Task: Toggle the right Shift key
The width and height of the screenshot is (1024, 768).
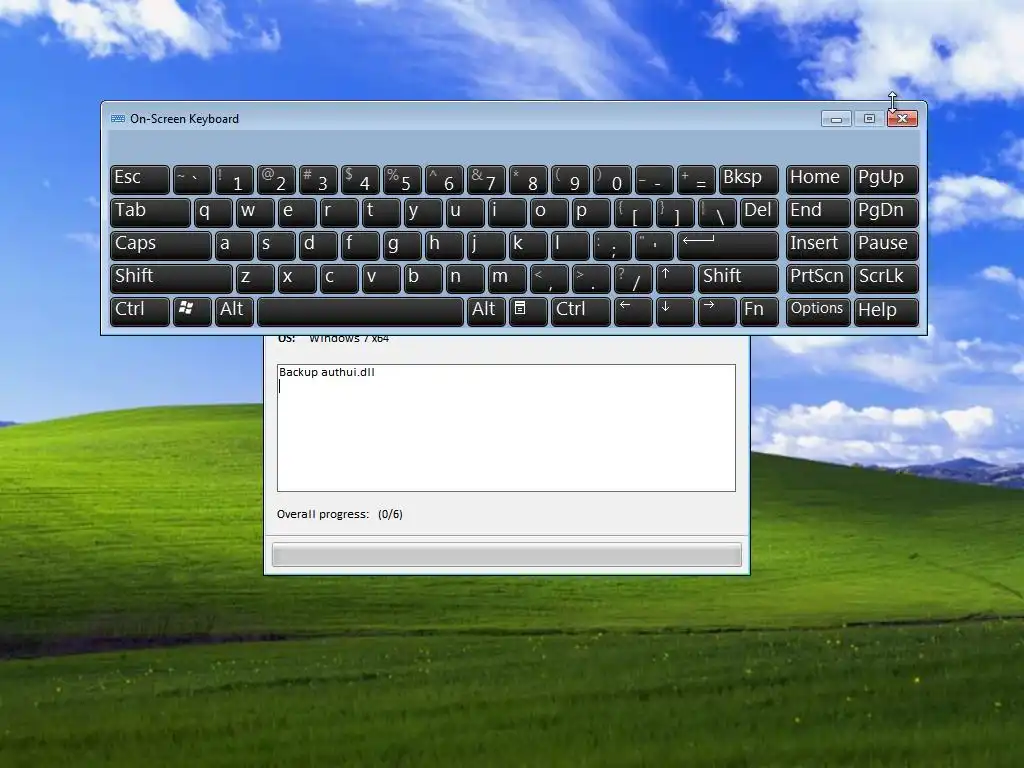Action: pyautogui.click(x=738, y=278)
